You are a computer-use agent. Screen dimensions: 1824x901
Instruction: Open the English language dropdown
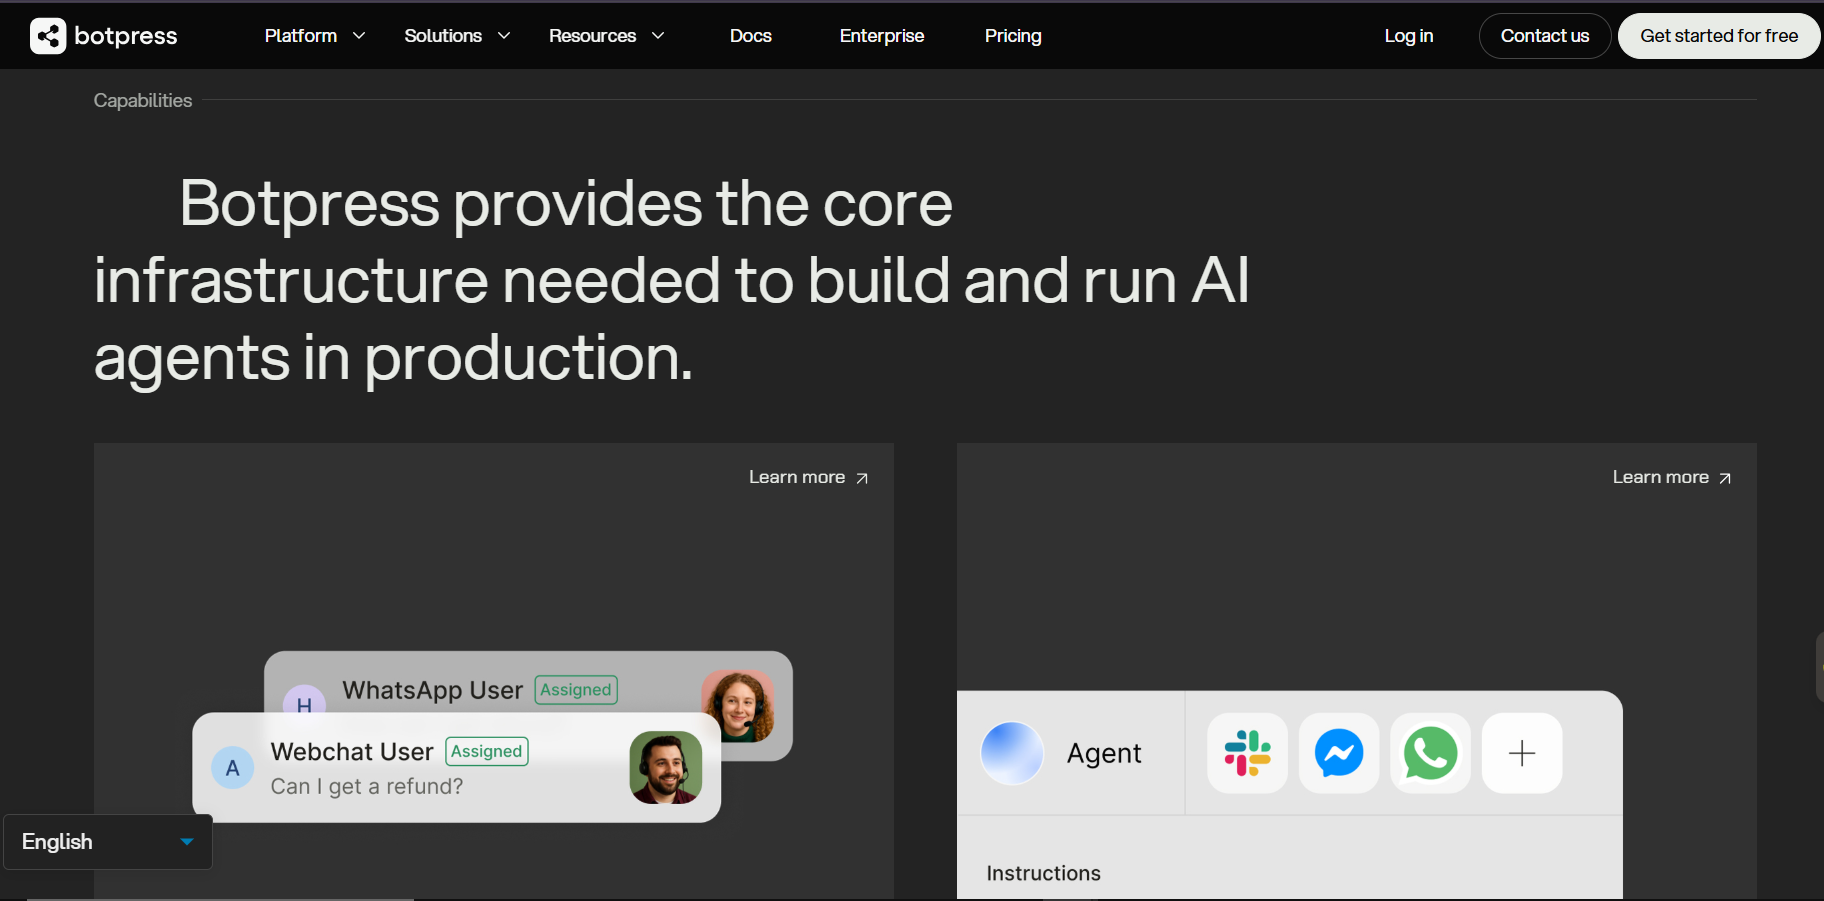click(x=108, y=842)
